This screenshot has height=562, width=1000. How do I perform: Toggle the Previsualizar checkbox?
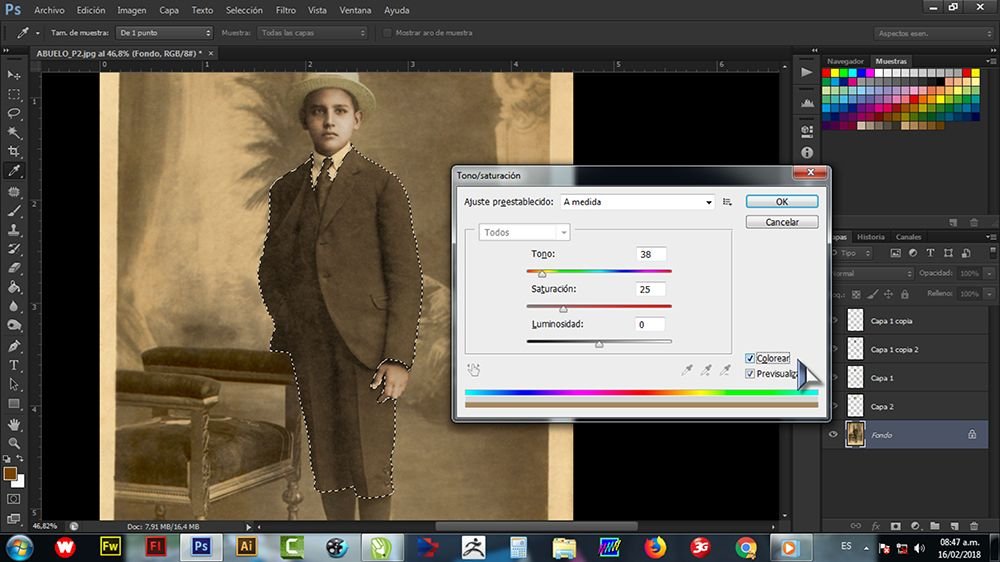pos(750,374)
